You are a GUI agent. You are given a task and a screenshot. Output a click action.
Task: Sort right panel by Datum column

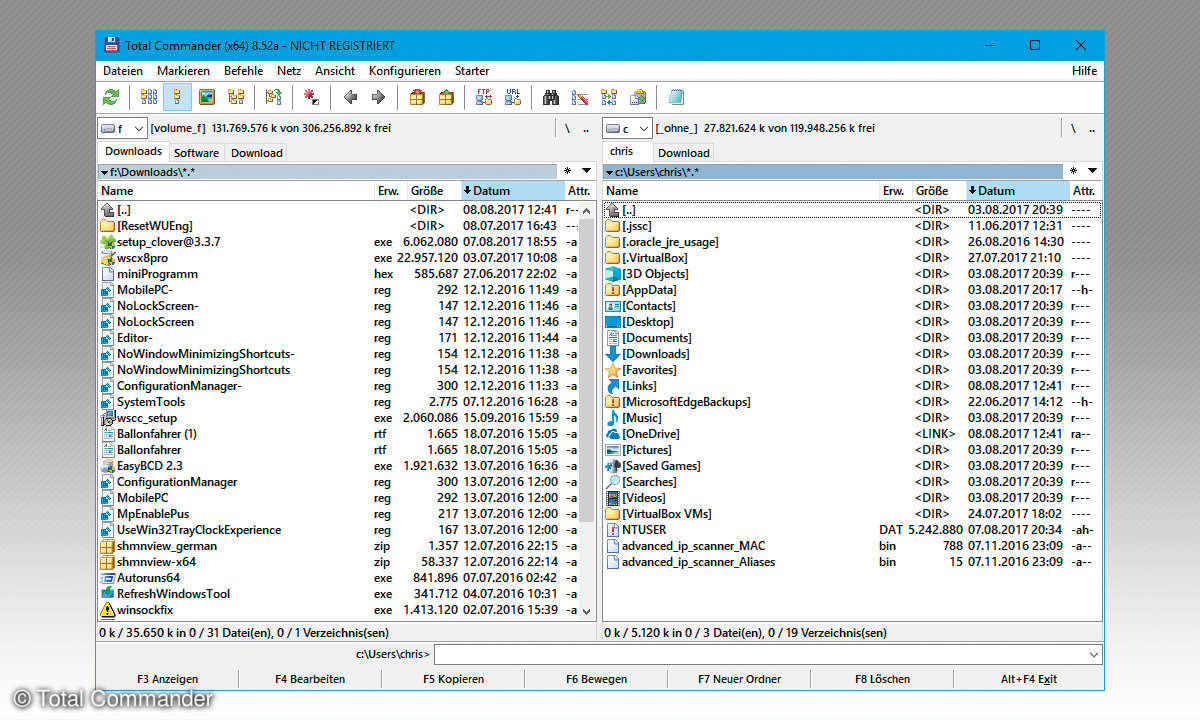[x=1018, y=190]
